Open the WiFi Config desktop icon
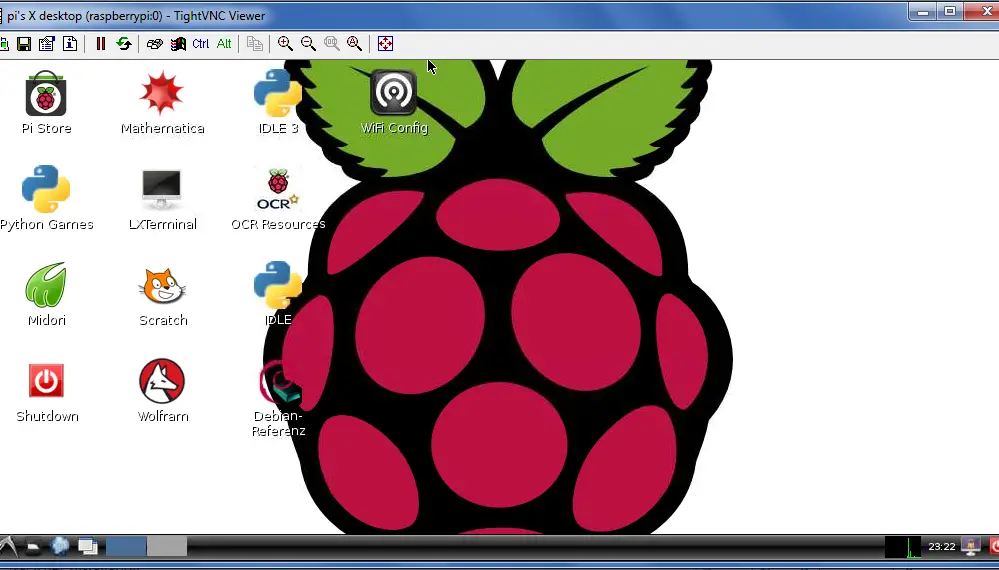The width and height of the screenshot is (999, 570). coord(394,94)
